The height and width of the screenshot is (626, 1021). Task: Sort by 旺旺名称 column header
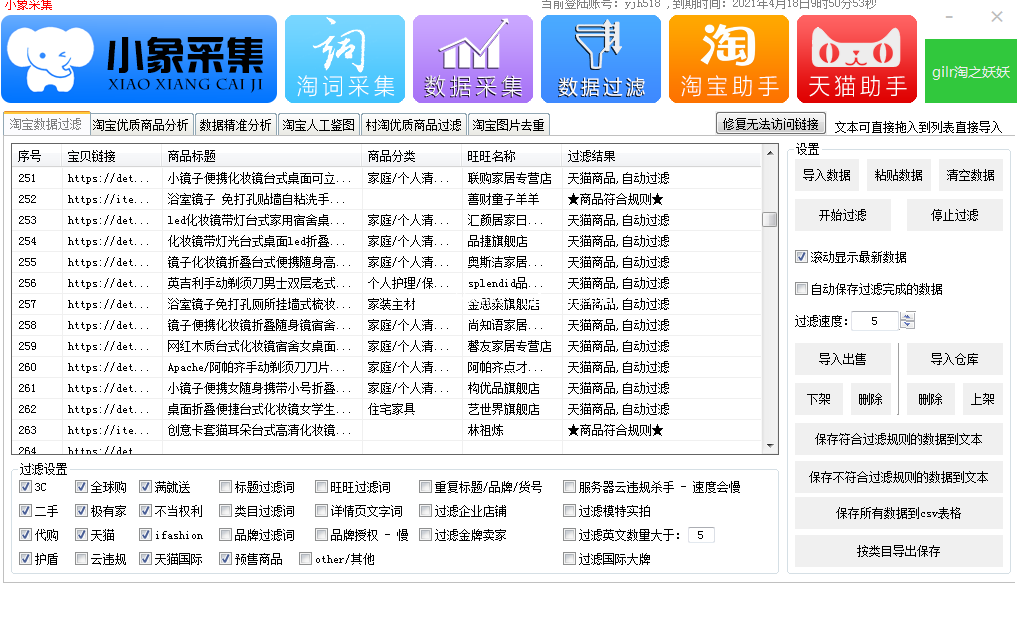[x=511, y=156]
